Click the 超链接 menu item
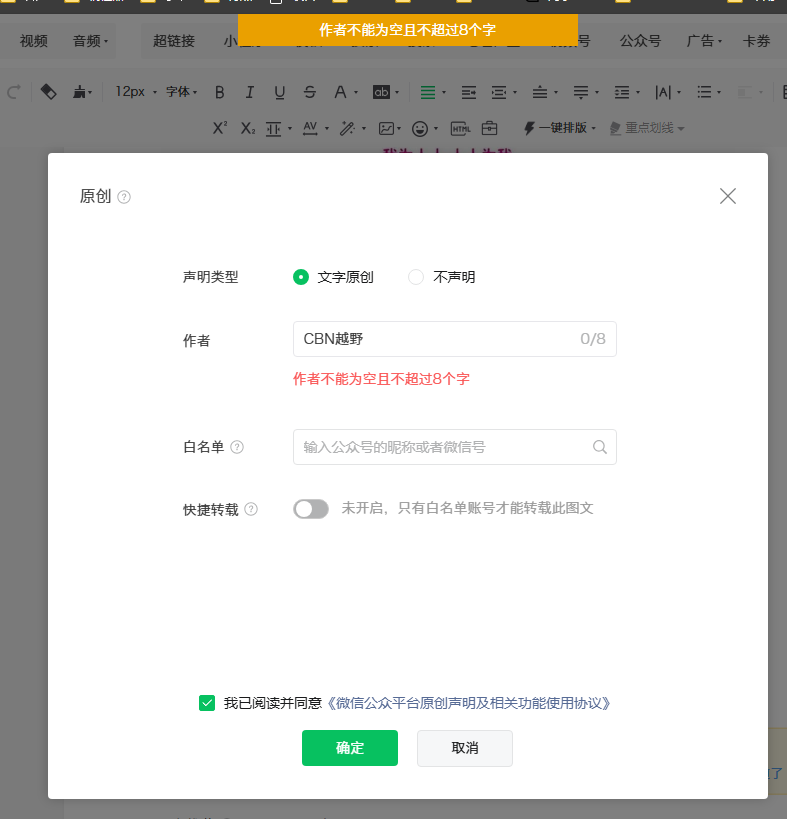 pos(174,41)
